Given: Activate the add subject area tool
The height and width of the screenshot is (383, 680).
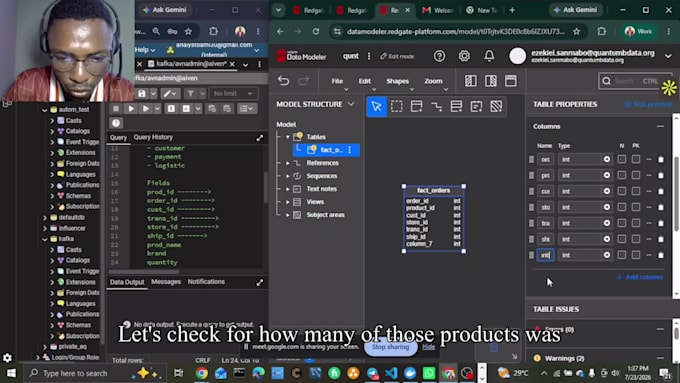Looking at the screenshot, I should click(496, 106).
